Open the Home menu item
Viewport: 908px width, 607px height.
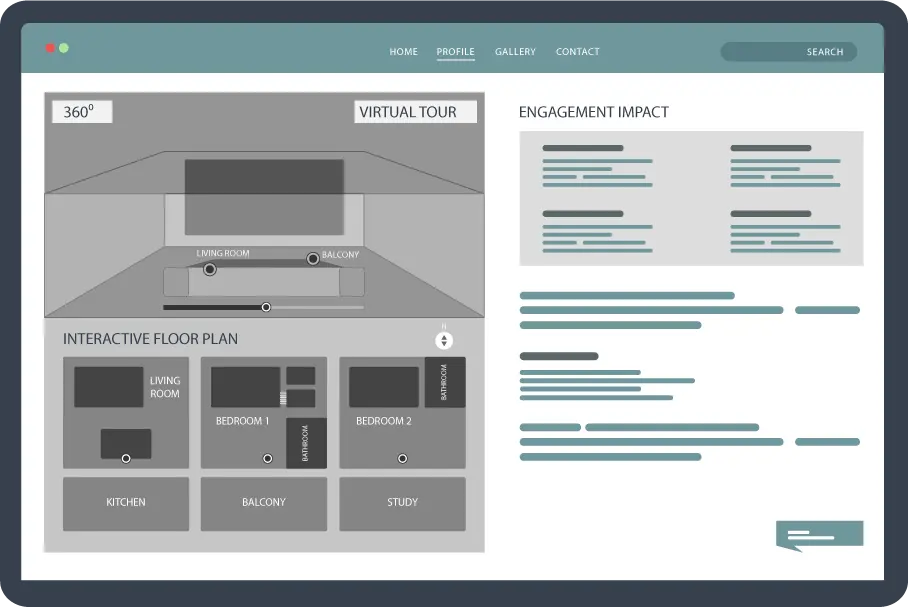click(x=404, y=52)
